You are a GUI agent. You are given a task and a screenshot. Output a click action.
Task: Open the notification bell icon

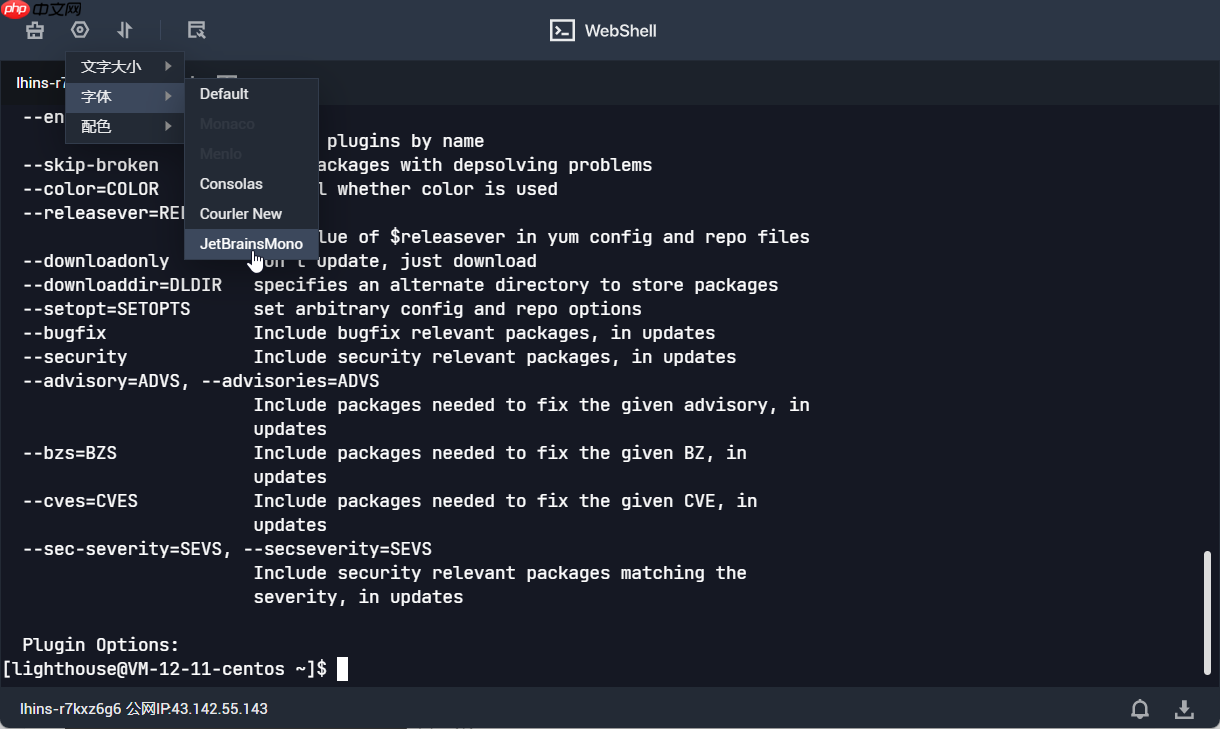(x=1140, y=709)
